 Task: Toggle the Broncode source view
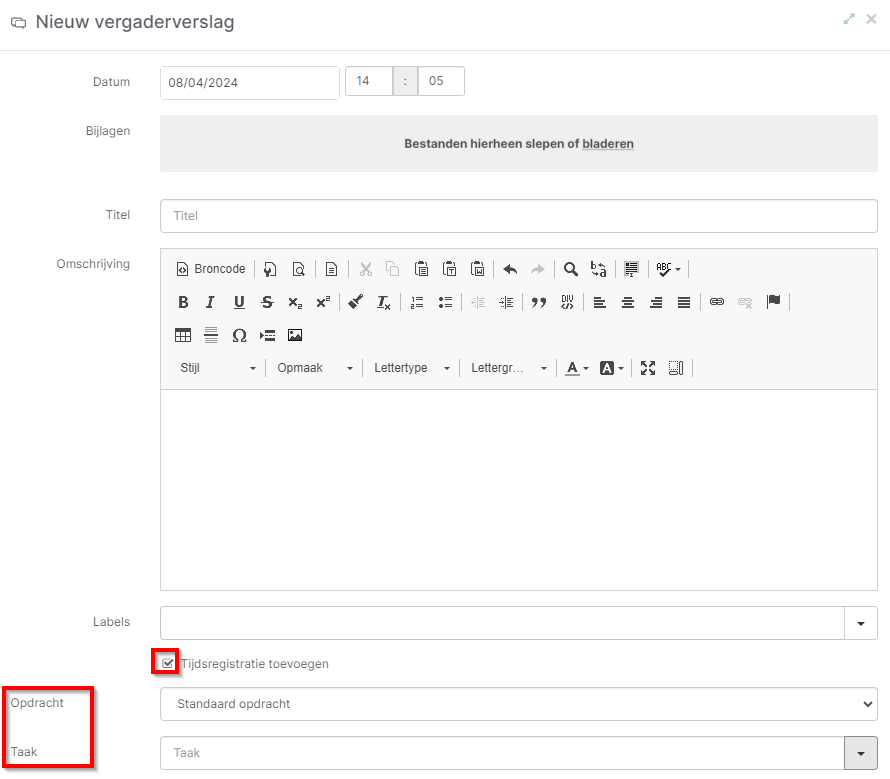pos(211,269)
